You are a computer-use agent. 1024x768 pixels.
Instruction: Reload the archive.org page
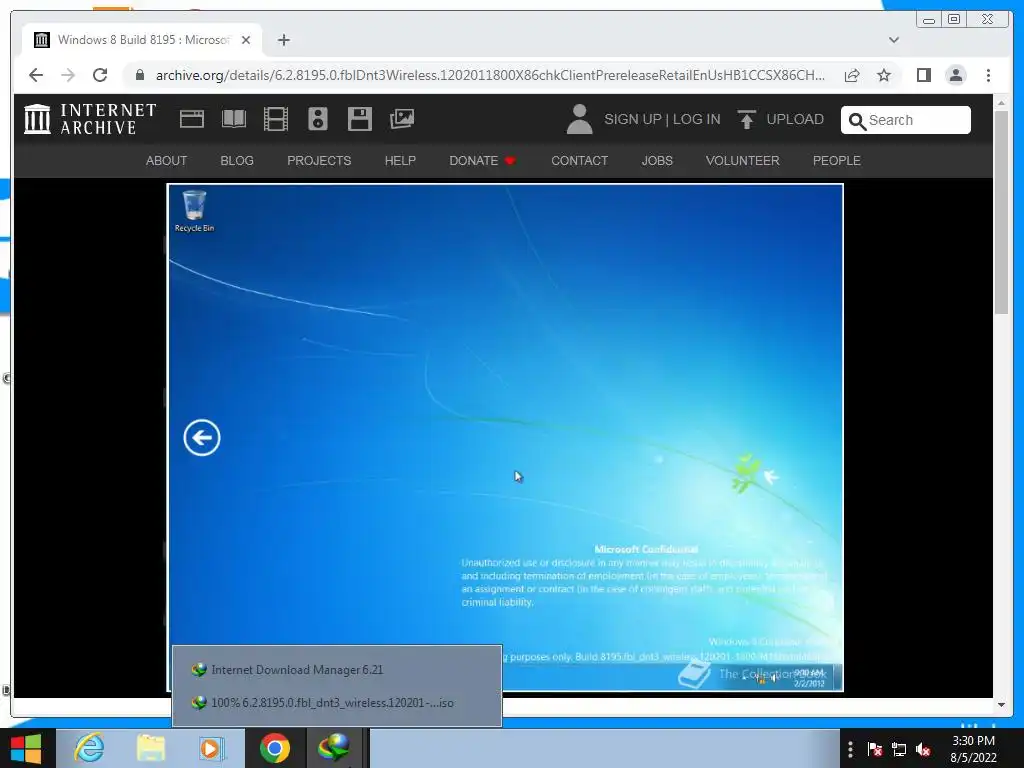point(100,75)
